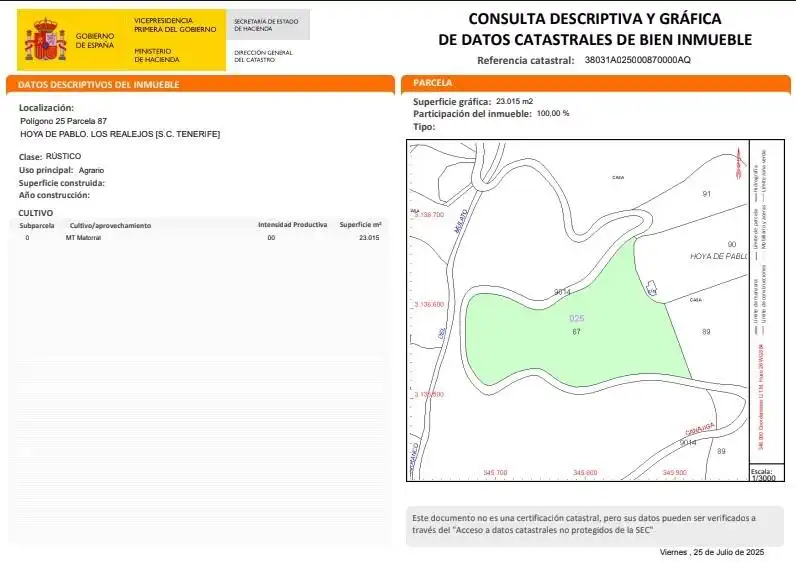This screenshot has width=796, height=563.
Task: Click the 'Escala: 1/3000' scale box
Action: tap(767, 473)
